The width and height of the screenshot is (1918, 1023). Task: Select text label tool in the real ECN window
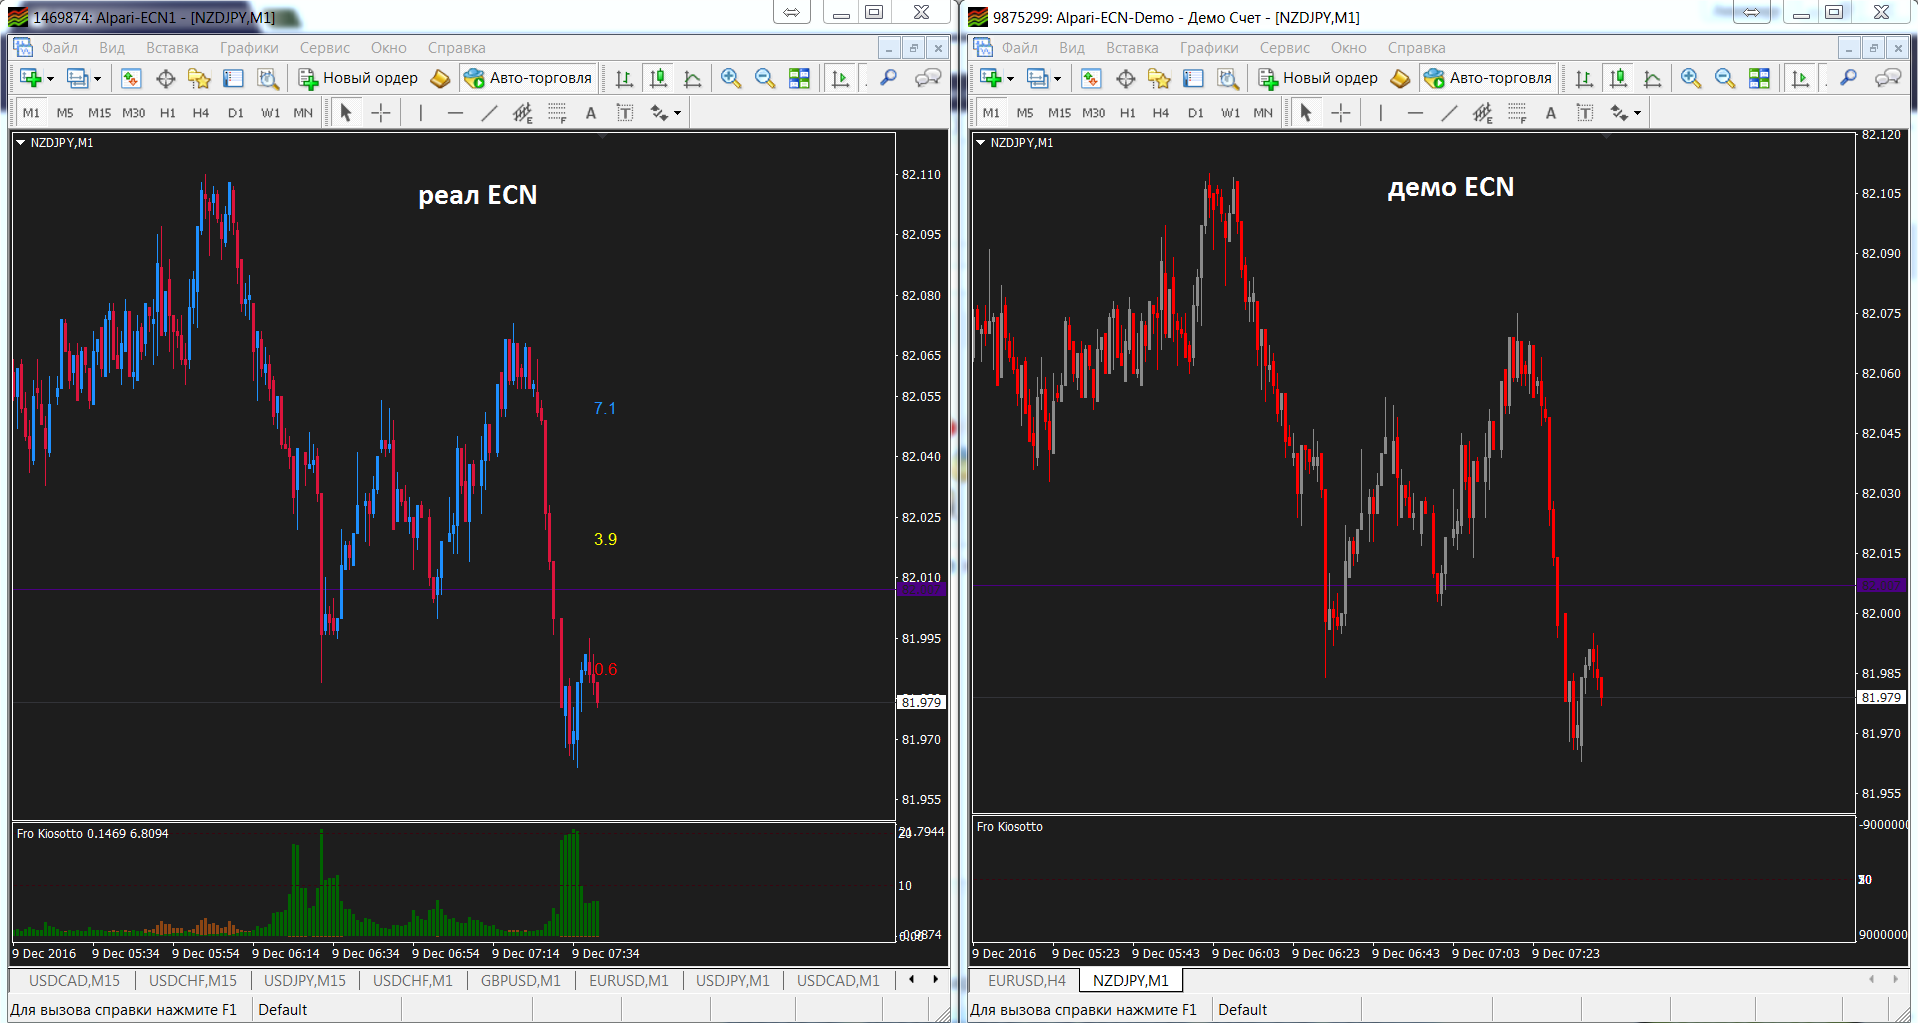[x=625, y=113]
